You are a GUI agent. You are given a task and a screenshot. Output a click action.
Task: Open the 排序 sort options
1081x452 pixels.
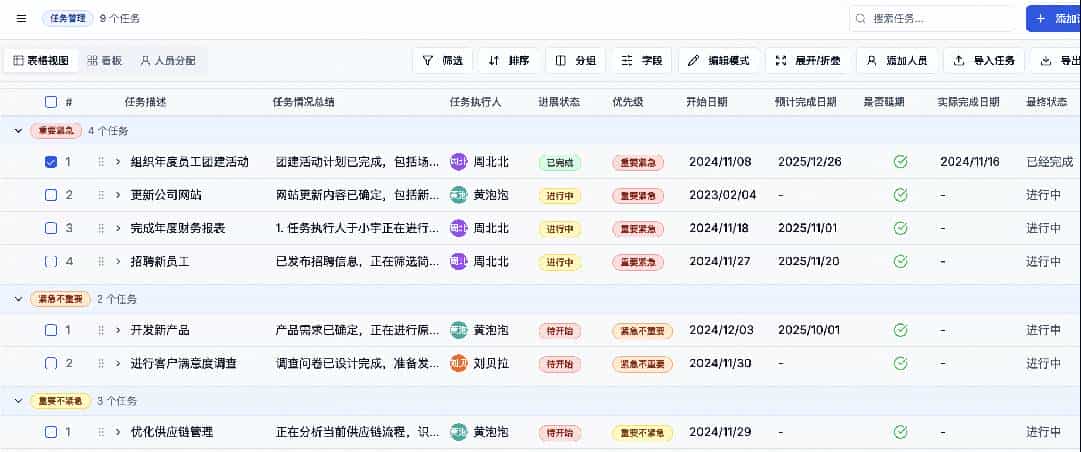(x=509, y=61)
